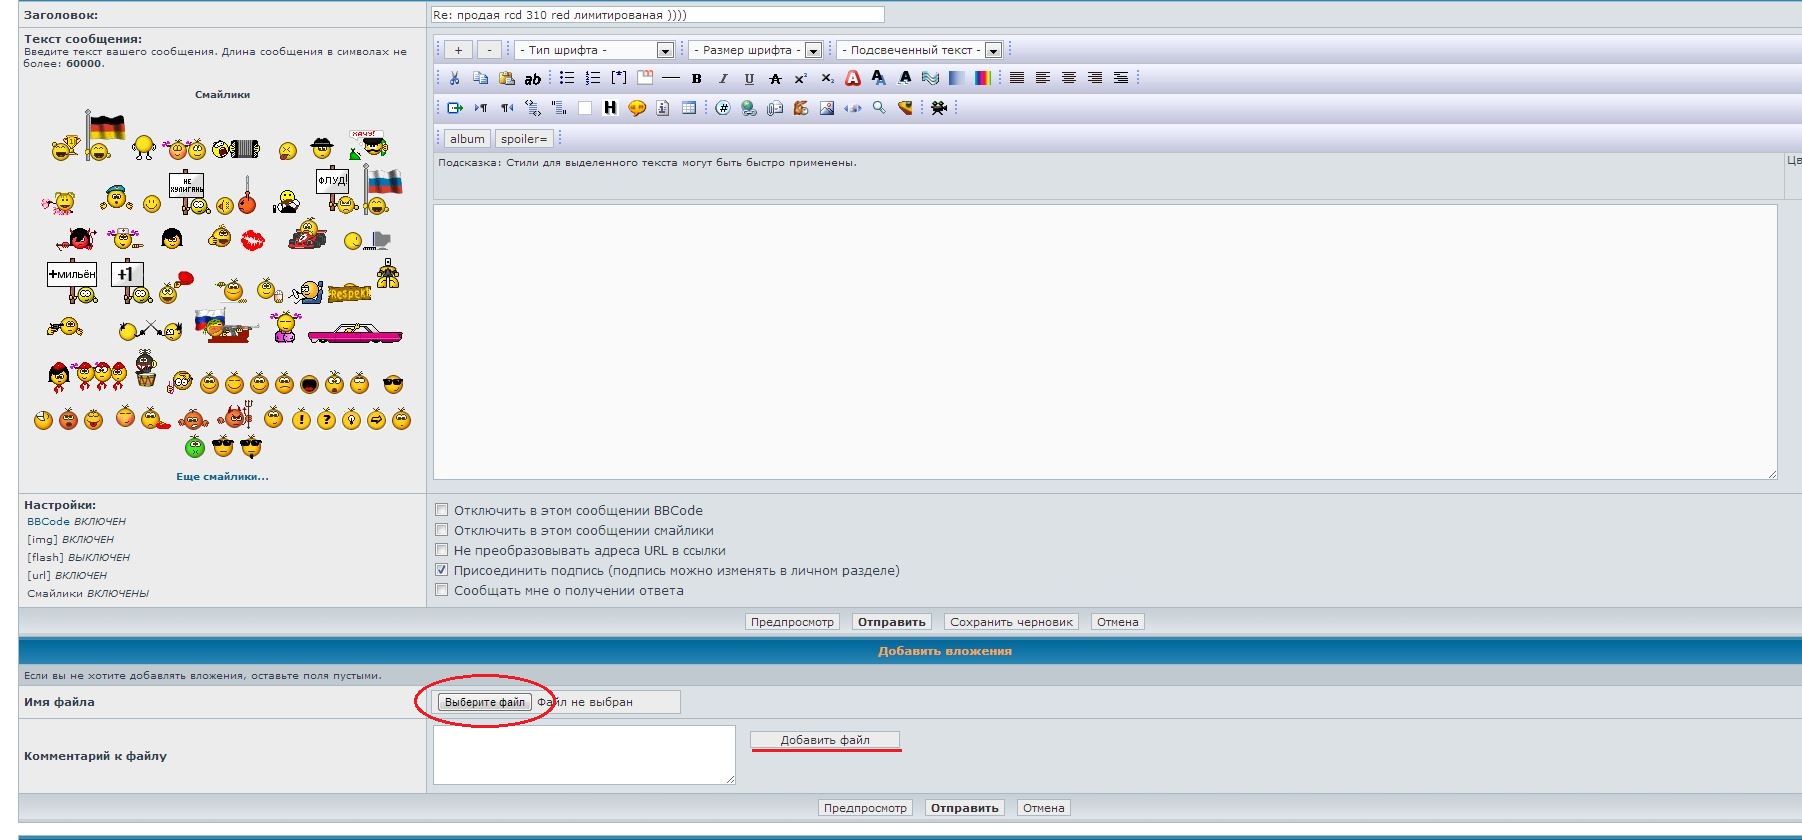
Task: Click the scissors Cut icon
Action: coord(454,78)
